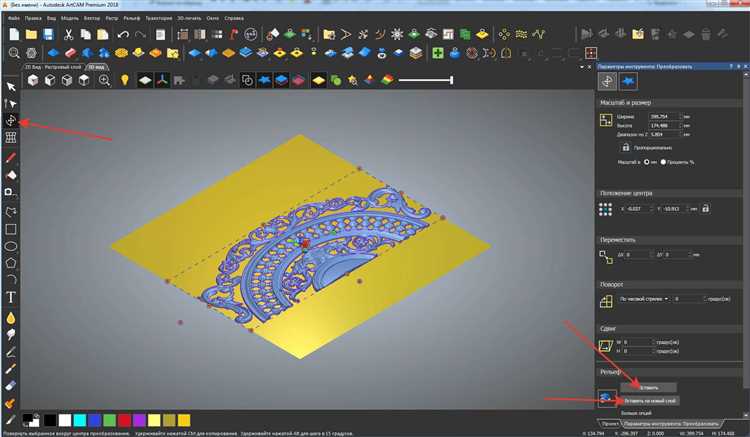Select the yellow drop sculpting tool
This screenshot has height=437, width=750.
point(11,318)
